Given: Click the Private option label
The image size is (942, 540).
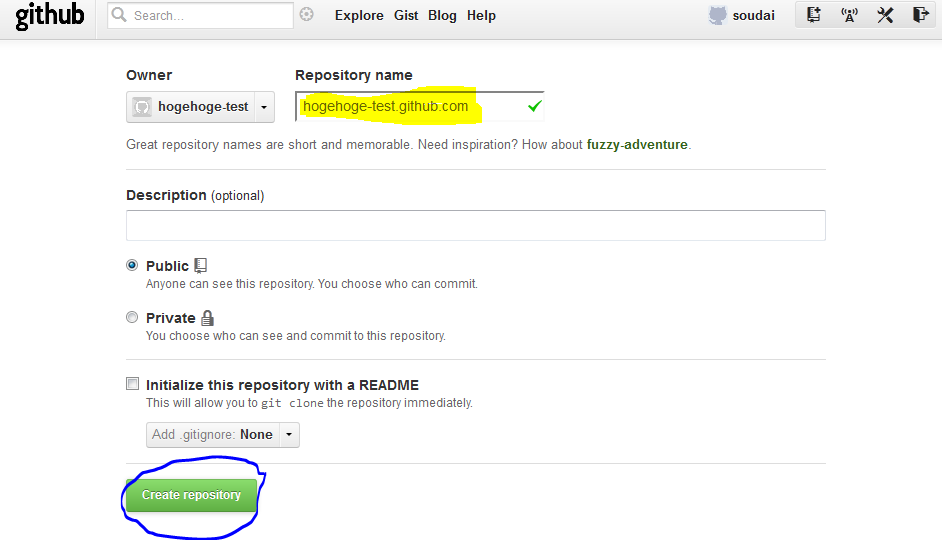Looking at the screenshot, I should pyautogui.click(x=171, y=318).
